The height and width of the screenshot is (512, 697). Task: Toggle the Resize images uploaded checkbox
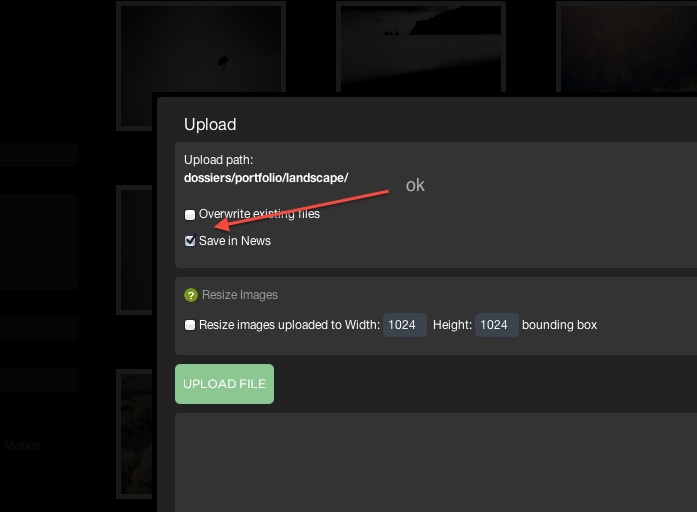point(190,325)
